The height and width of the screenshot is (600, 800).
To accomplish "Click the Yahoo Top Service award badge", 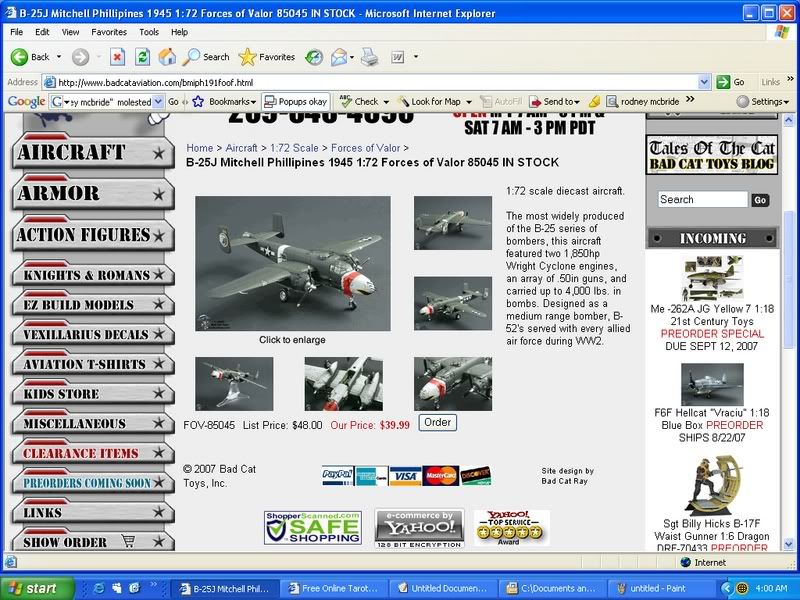I will (511, 528).
